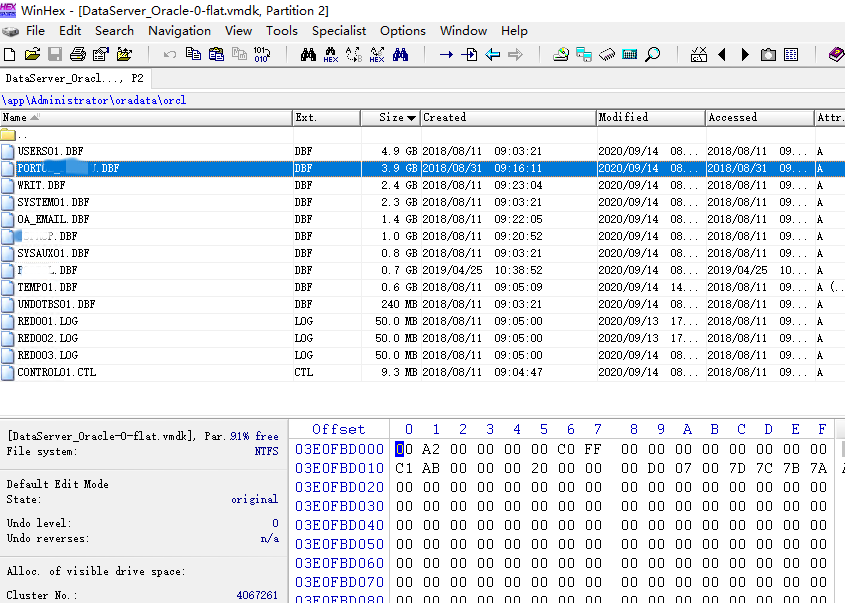
Task: Click the Print icon in toolbar
Action: coord(78,54)
